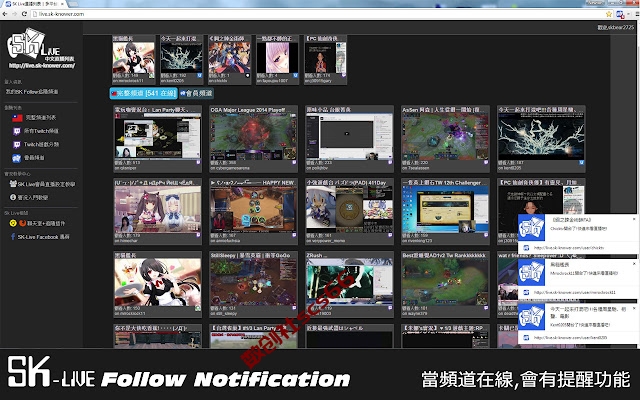
Task: Open the live.sk-knower.com/user/chickts notification link
Action: tap(569, 248)
